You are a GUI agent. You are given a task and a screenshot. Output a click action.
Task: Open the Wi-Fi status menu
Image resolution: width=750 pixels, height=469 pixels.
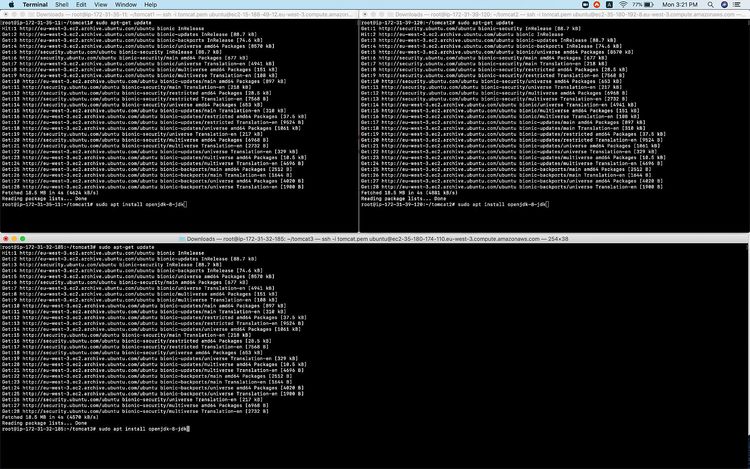(623, 4)
